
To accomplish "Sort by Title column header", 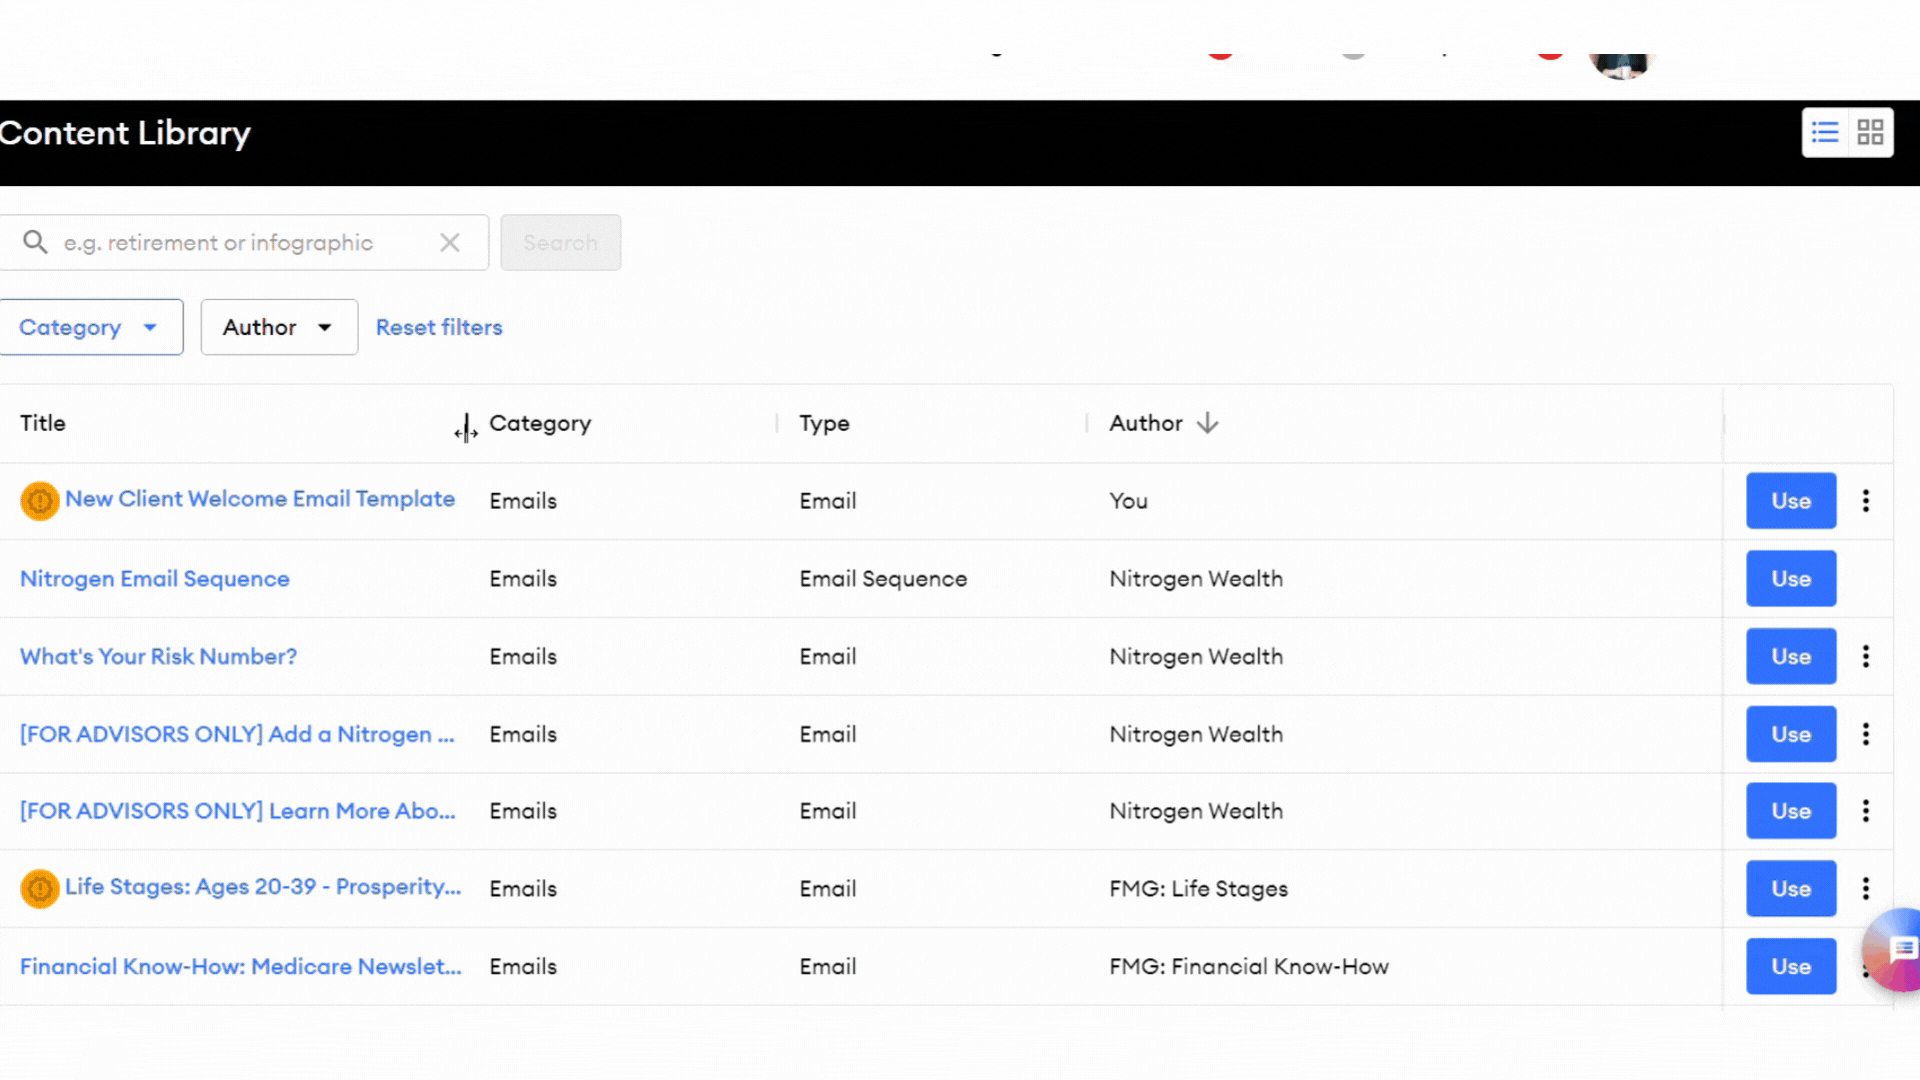I will pyautogui.click(x=43, y=423).
